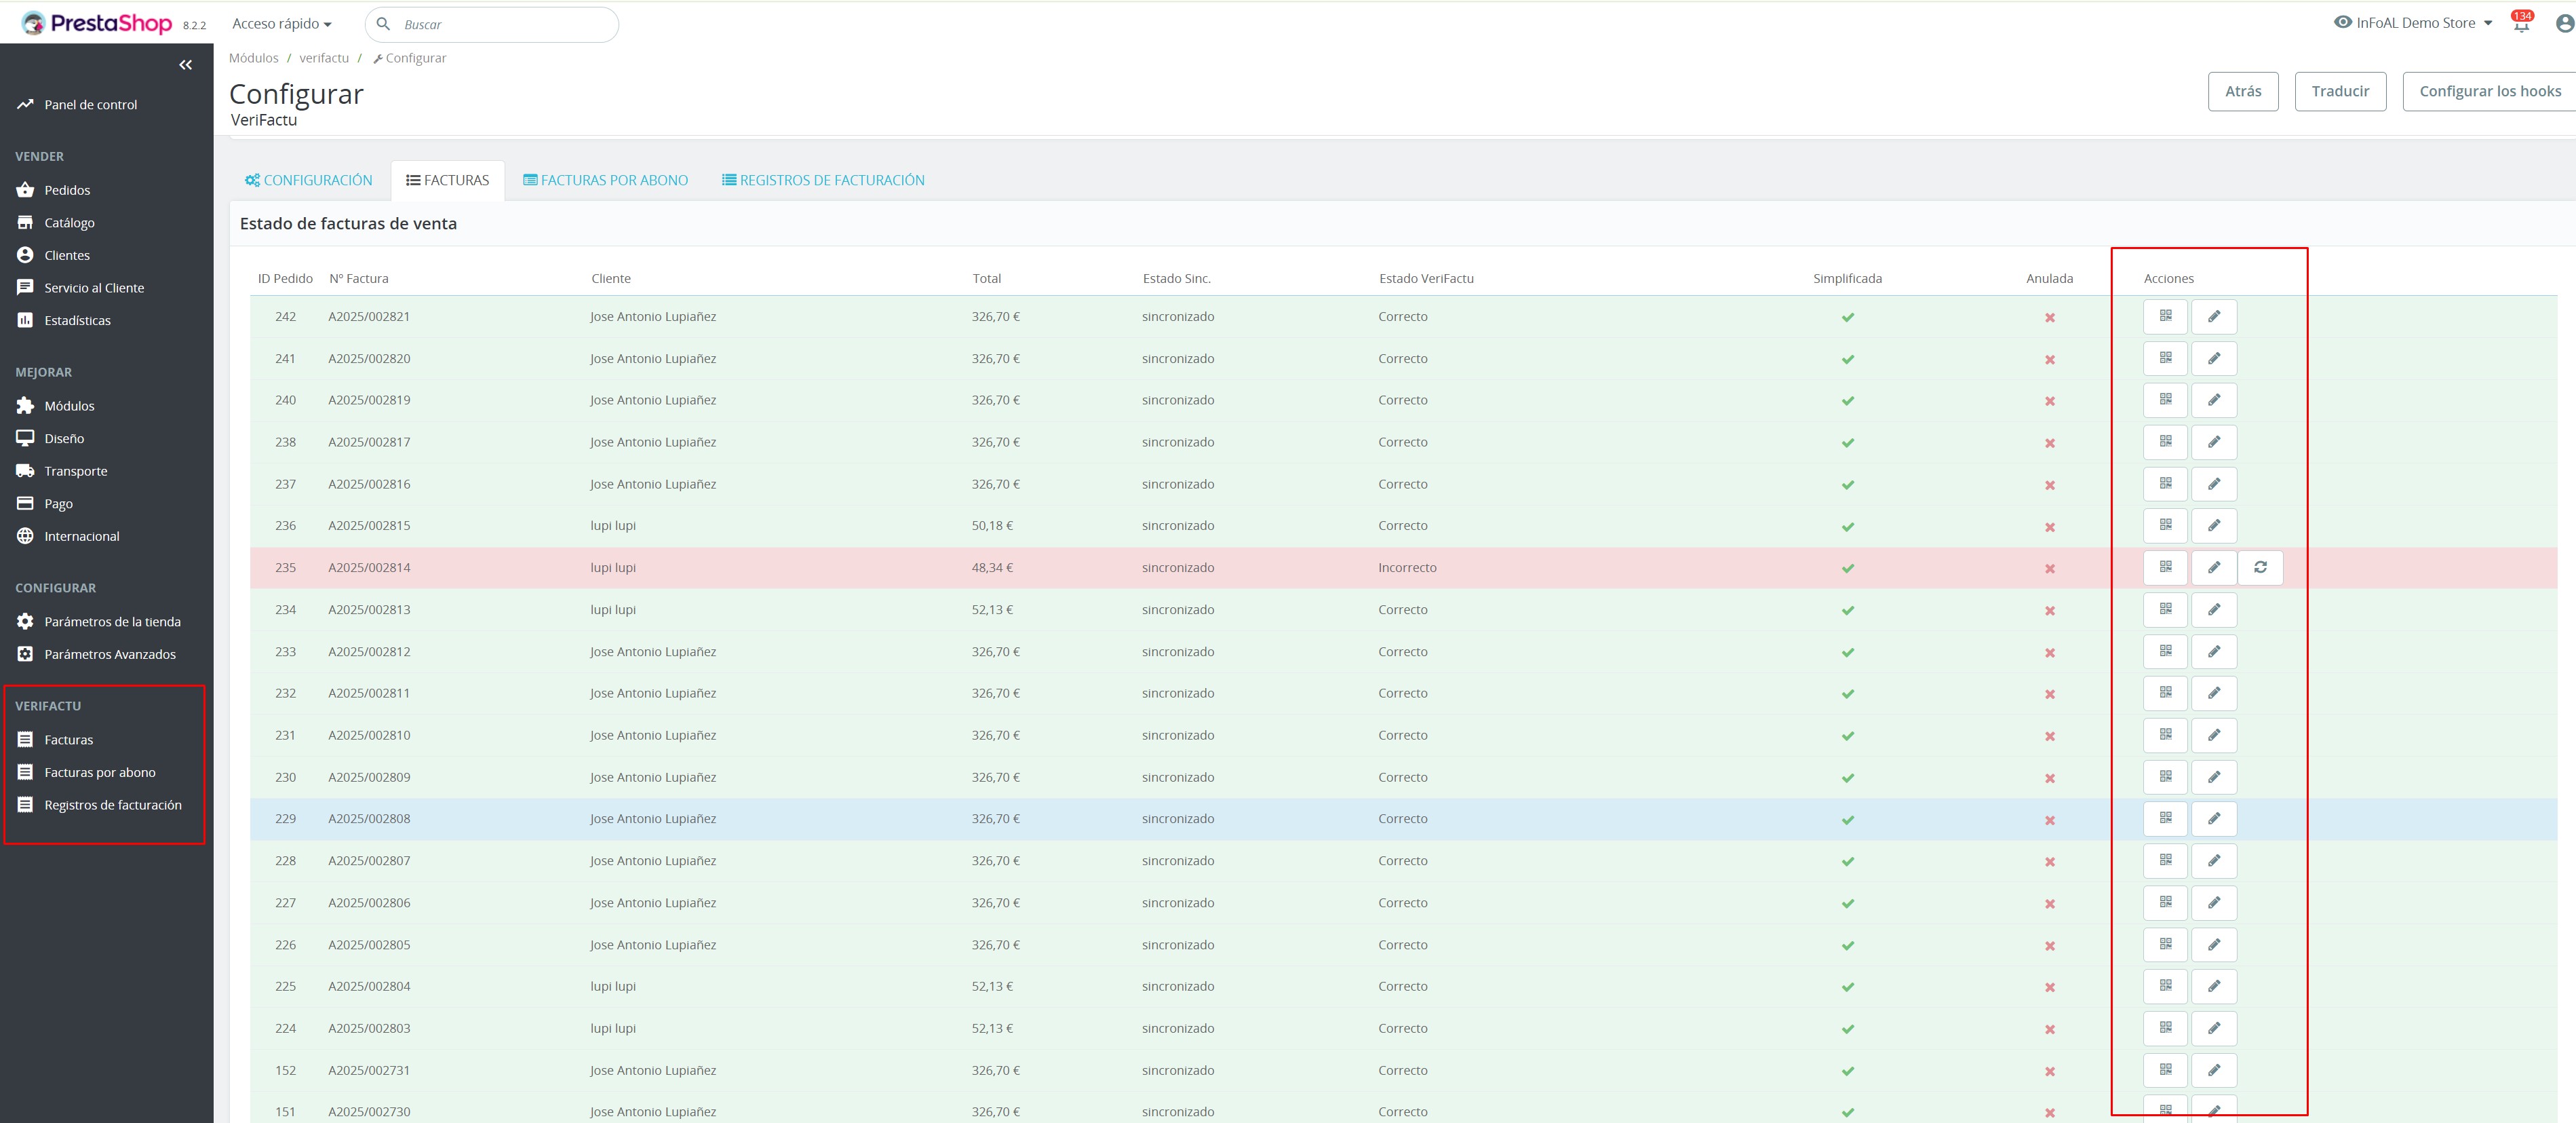Resync the incorrect invoice A2025/002814
The height and width of the screenshot is (1123, 2576).
click(2260, 567)
